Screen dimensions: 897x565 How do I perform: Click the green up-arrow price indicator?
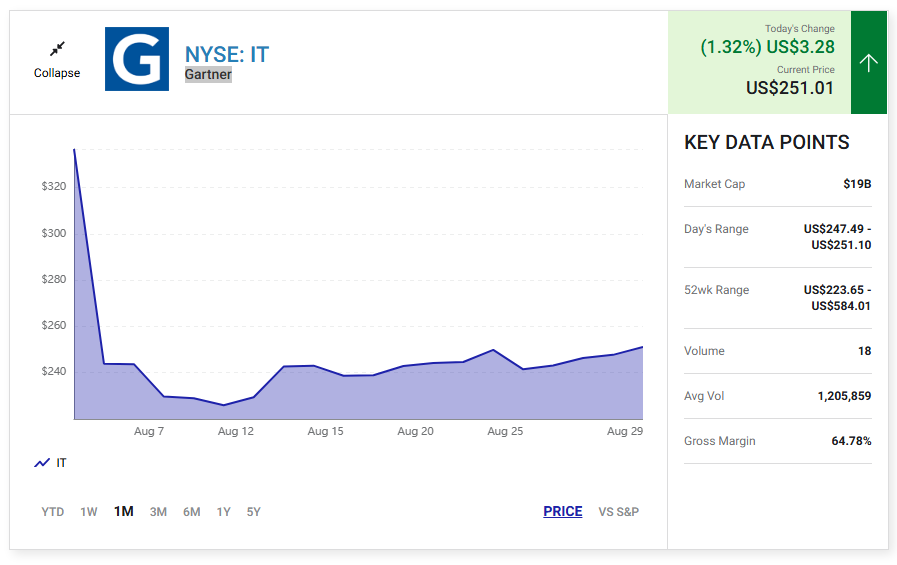pyautogui.click(x=868, y=62)
